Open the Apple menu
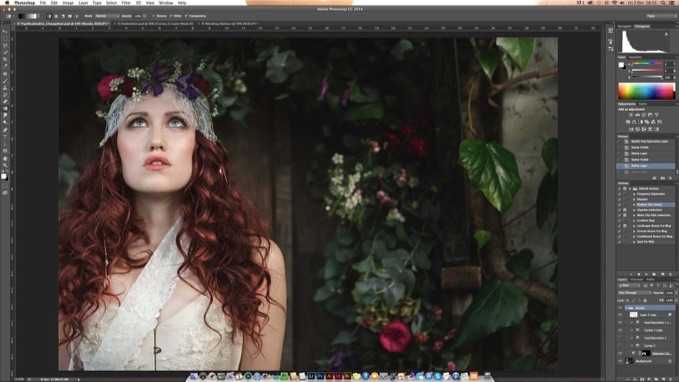Screen dimensions: 679x382 click(6, 3)
